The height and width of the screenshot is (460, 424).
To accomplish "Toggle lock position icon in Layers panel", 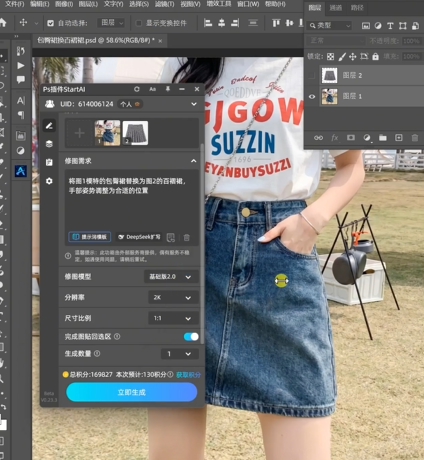I will [353, 57].
